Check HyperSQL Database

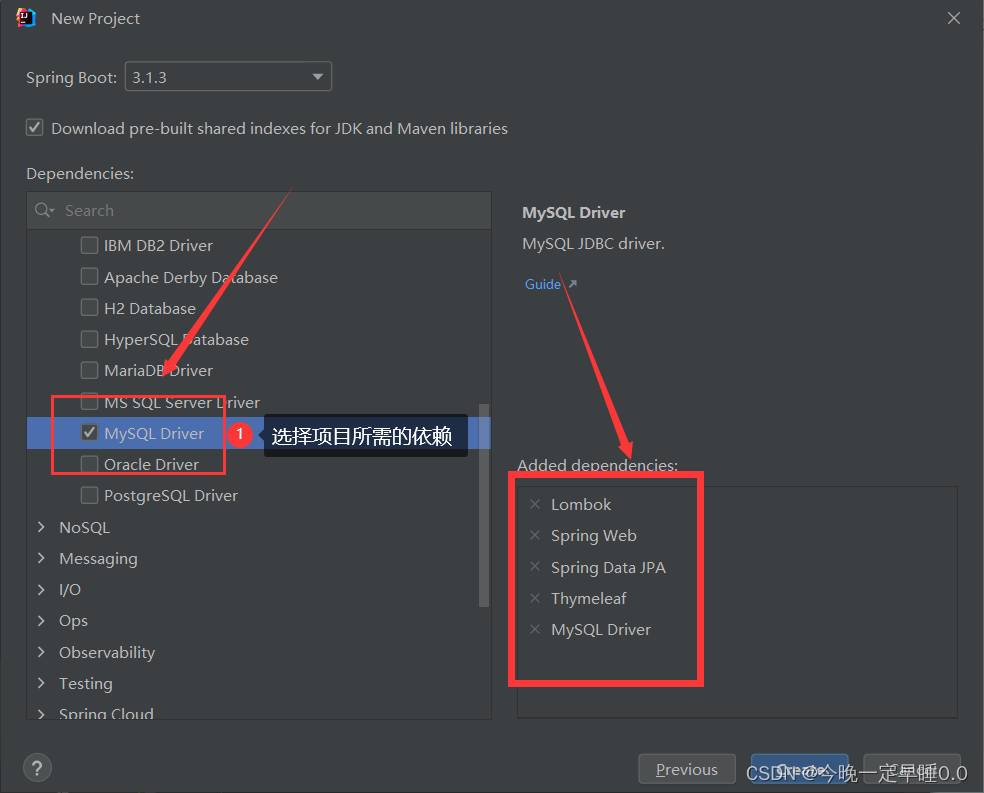click(89, 339)
